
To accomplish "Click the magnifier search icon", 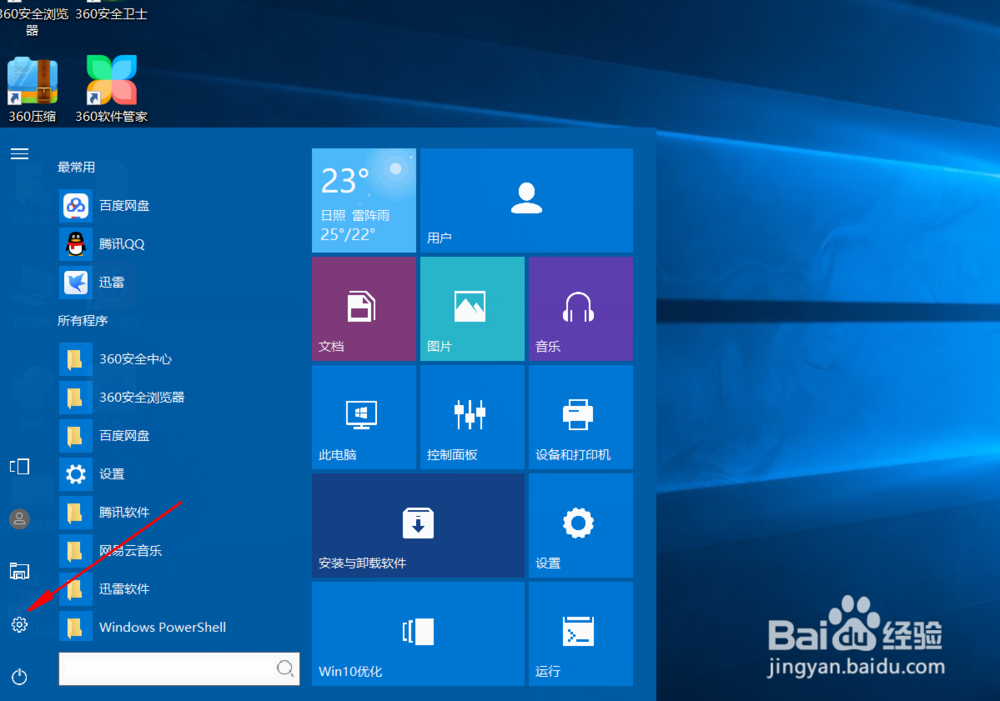I will [285, 668].
